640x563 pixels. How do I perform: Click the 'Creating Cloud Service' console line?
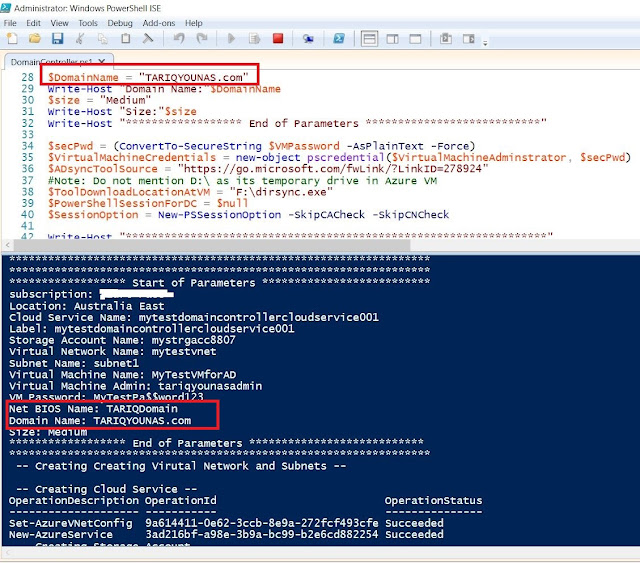[106, 489]
